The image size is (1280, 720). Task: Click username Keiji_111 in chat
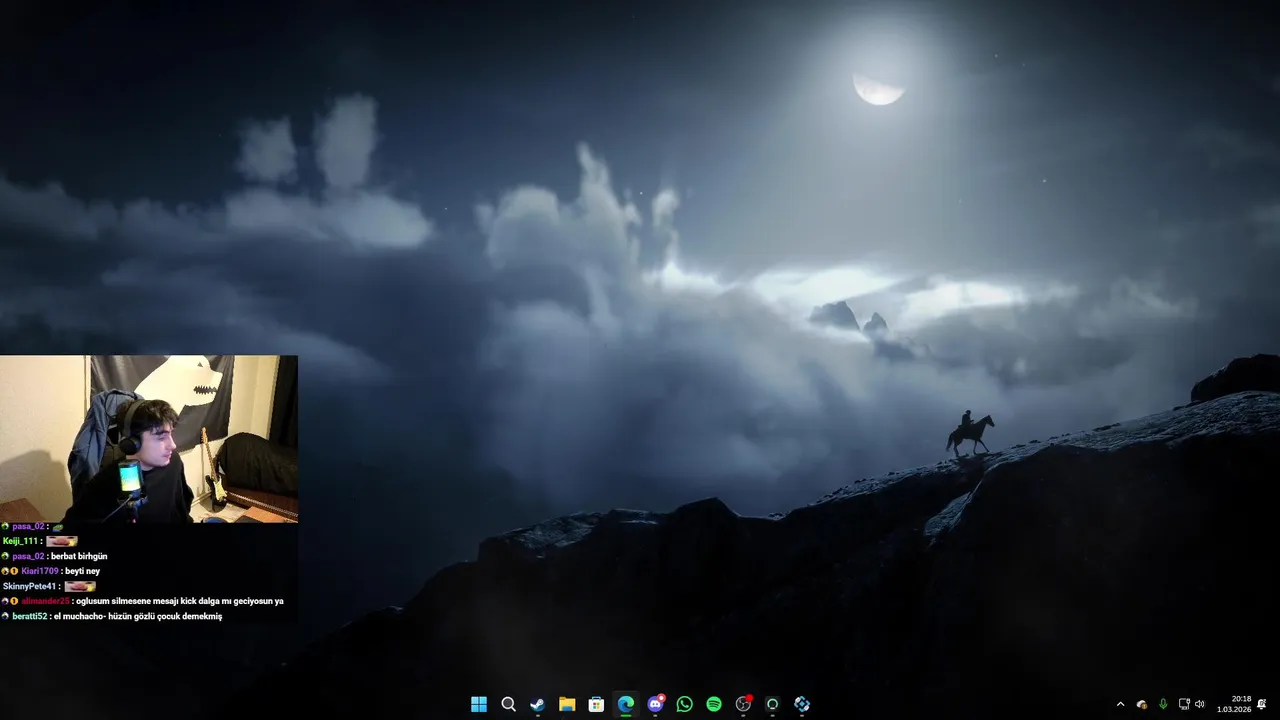21,541
